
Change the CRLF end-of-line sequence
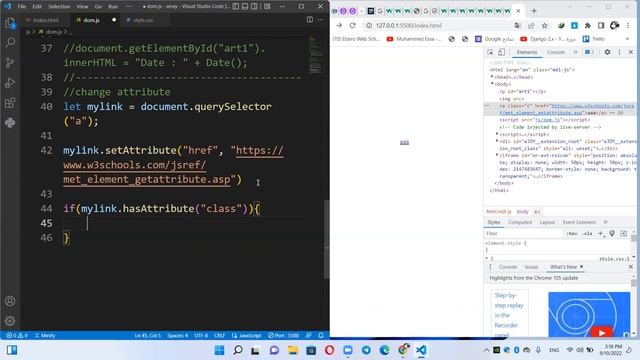pos(220,336)
